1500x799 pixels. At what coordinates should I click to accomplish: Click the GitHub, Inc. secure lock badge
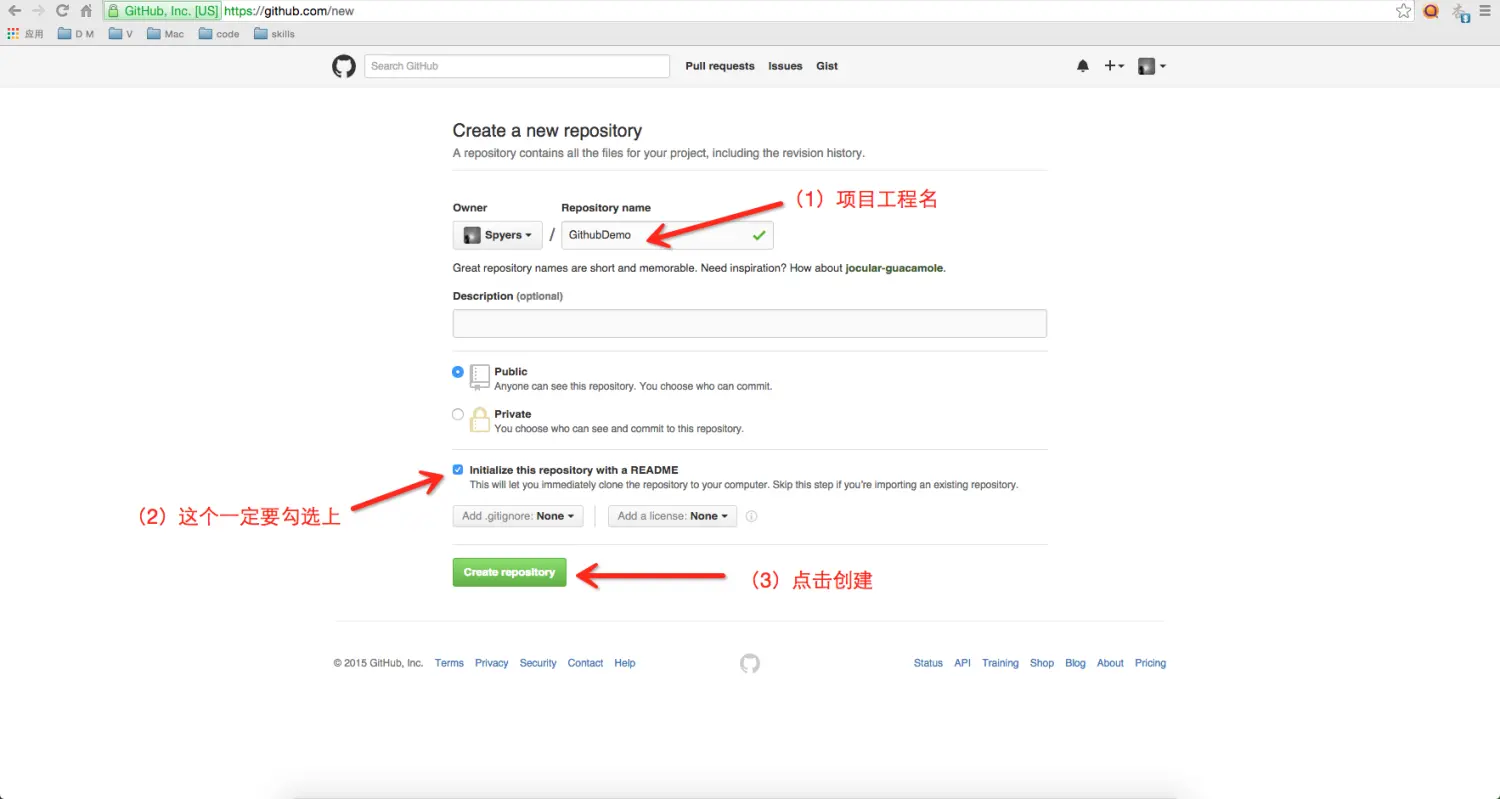click(162, 11)
